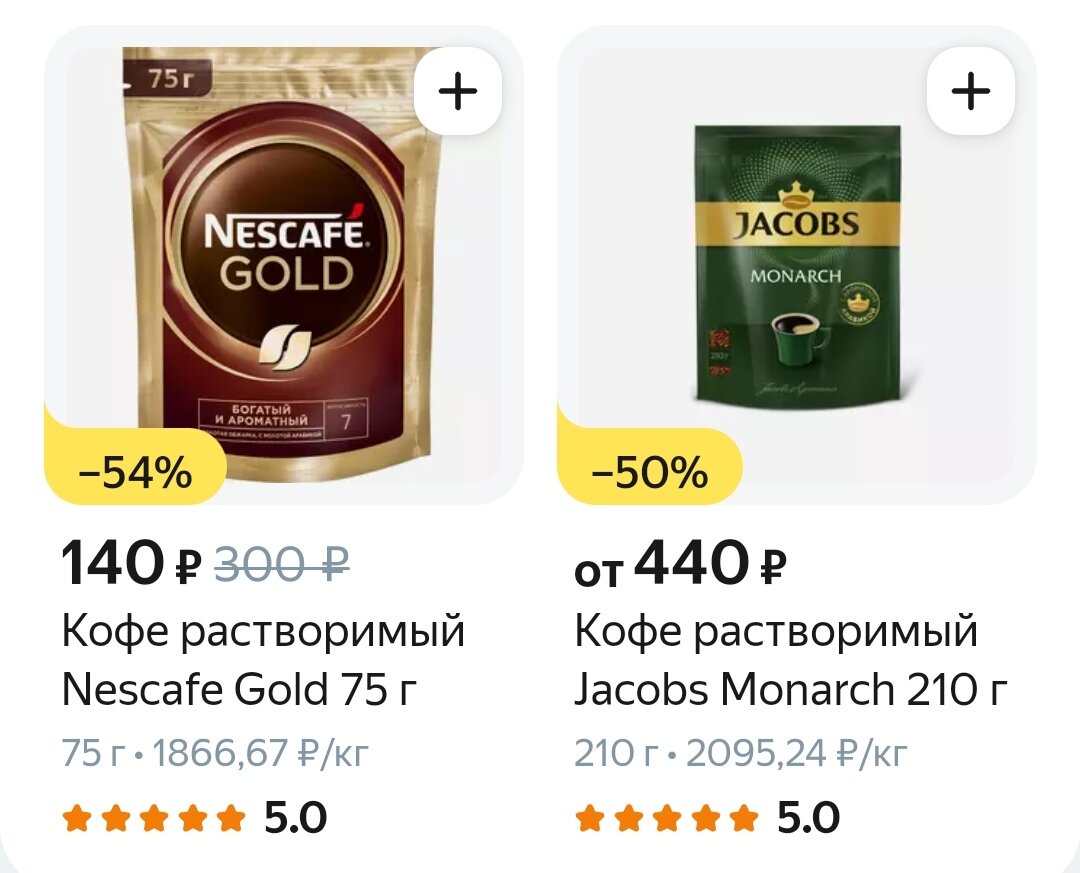
Task: Click the 5.0 score next to Nescafe stars
Action: point(295,818)
